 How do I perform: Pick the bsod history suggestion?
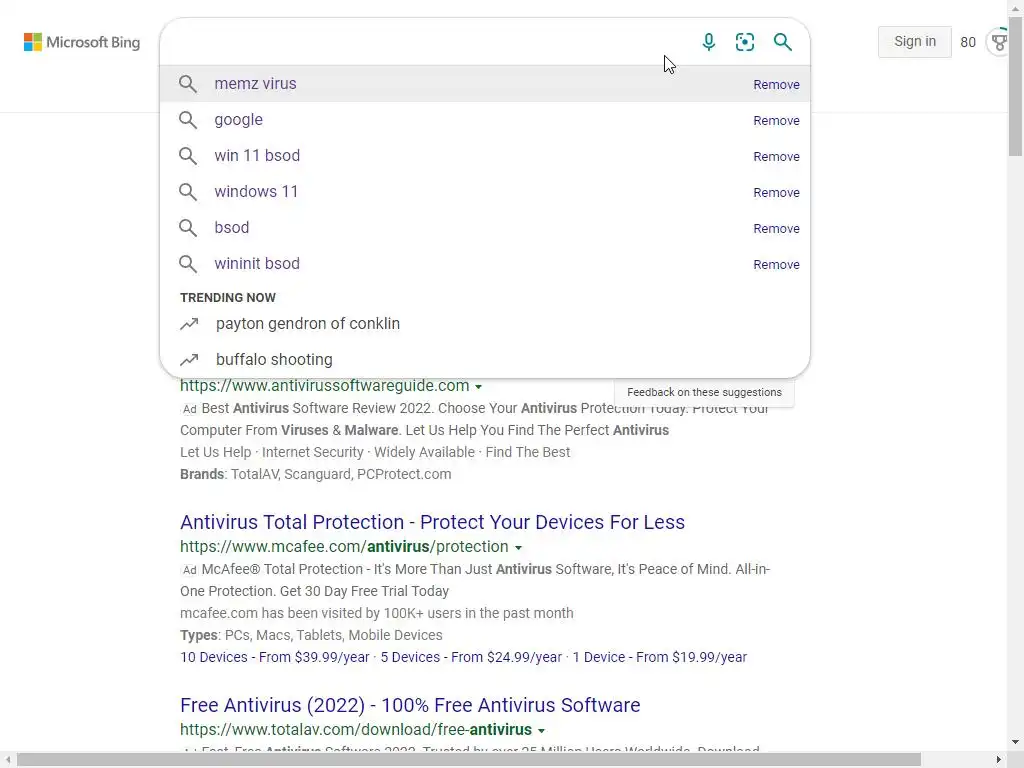(x=485, y=227)
